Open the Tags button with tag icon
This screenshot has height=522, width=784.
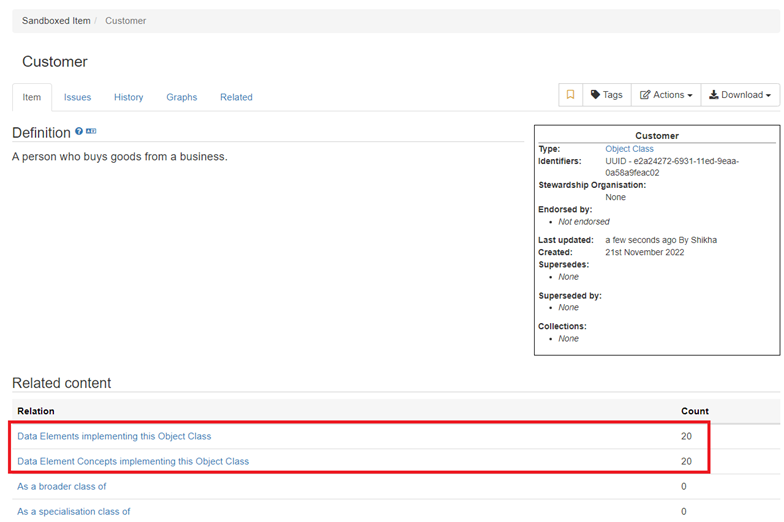click(606, 95)
